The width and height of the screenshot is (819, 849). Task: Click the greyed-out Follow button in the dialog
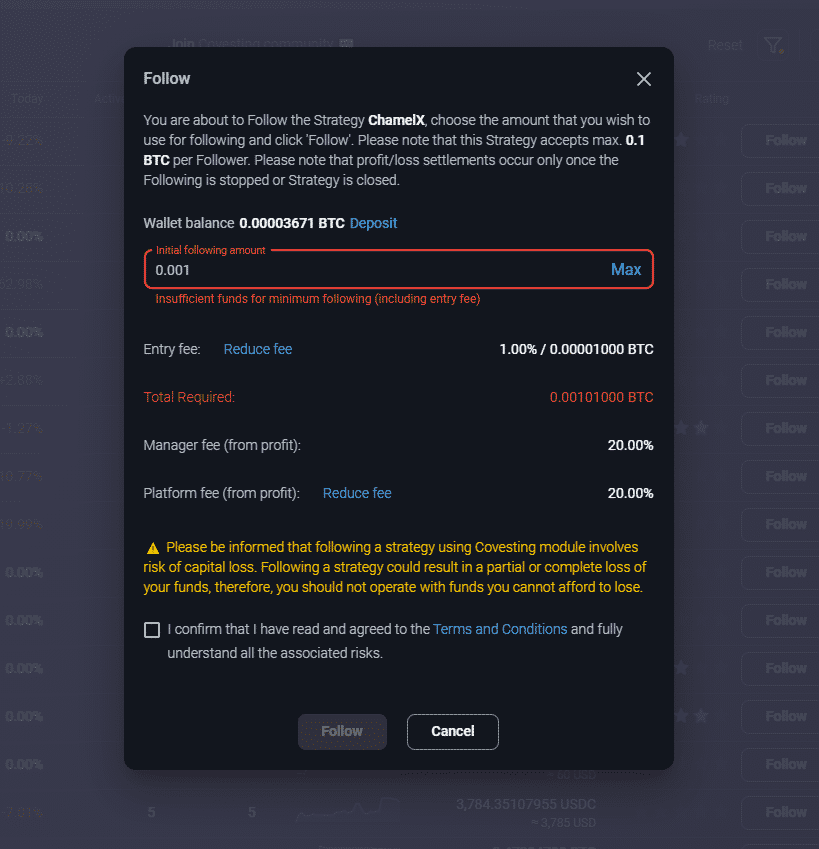pos(342,731)
